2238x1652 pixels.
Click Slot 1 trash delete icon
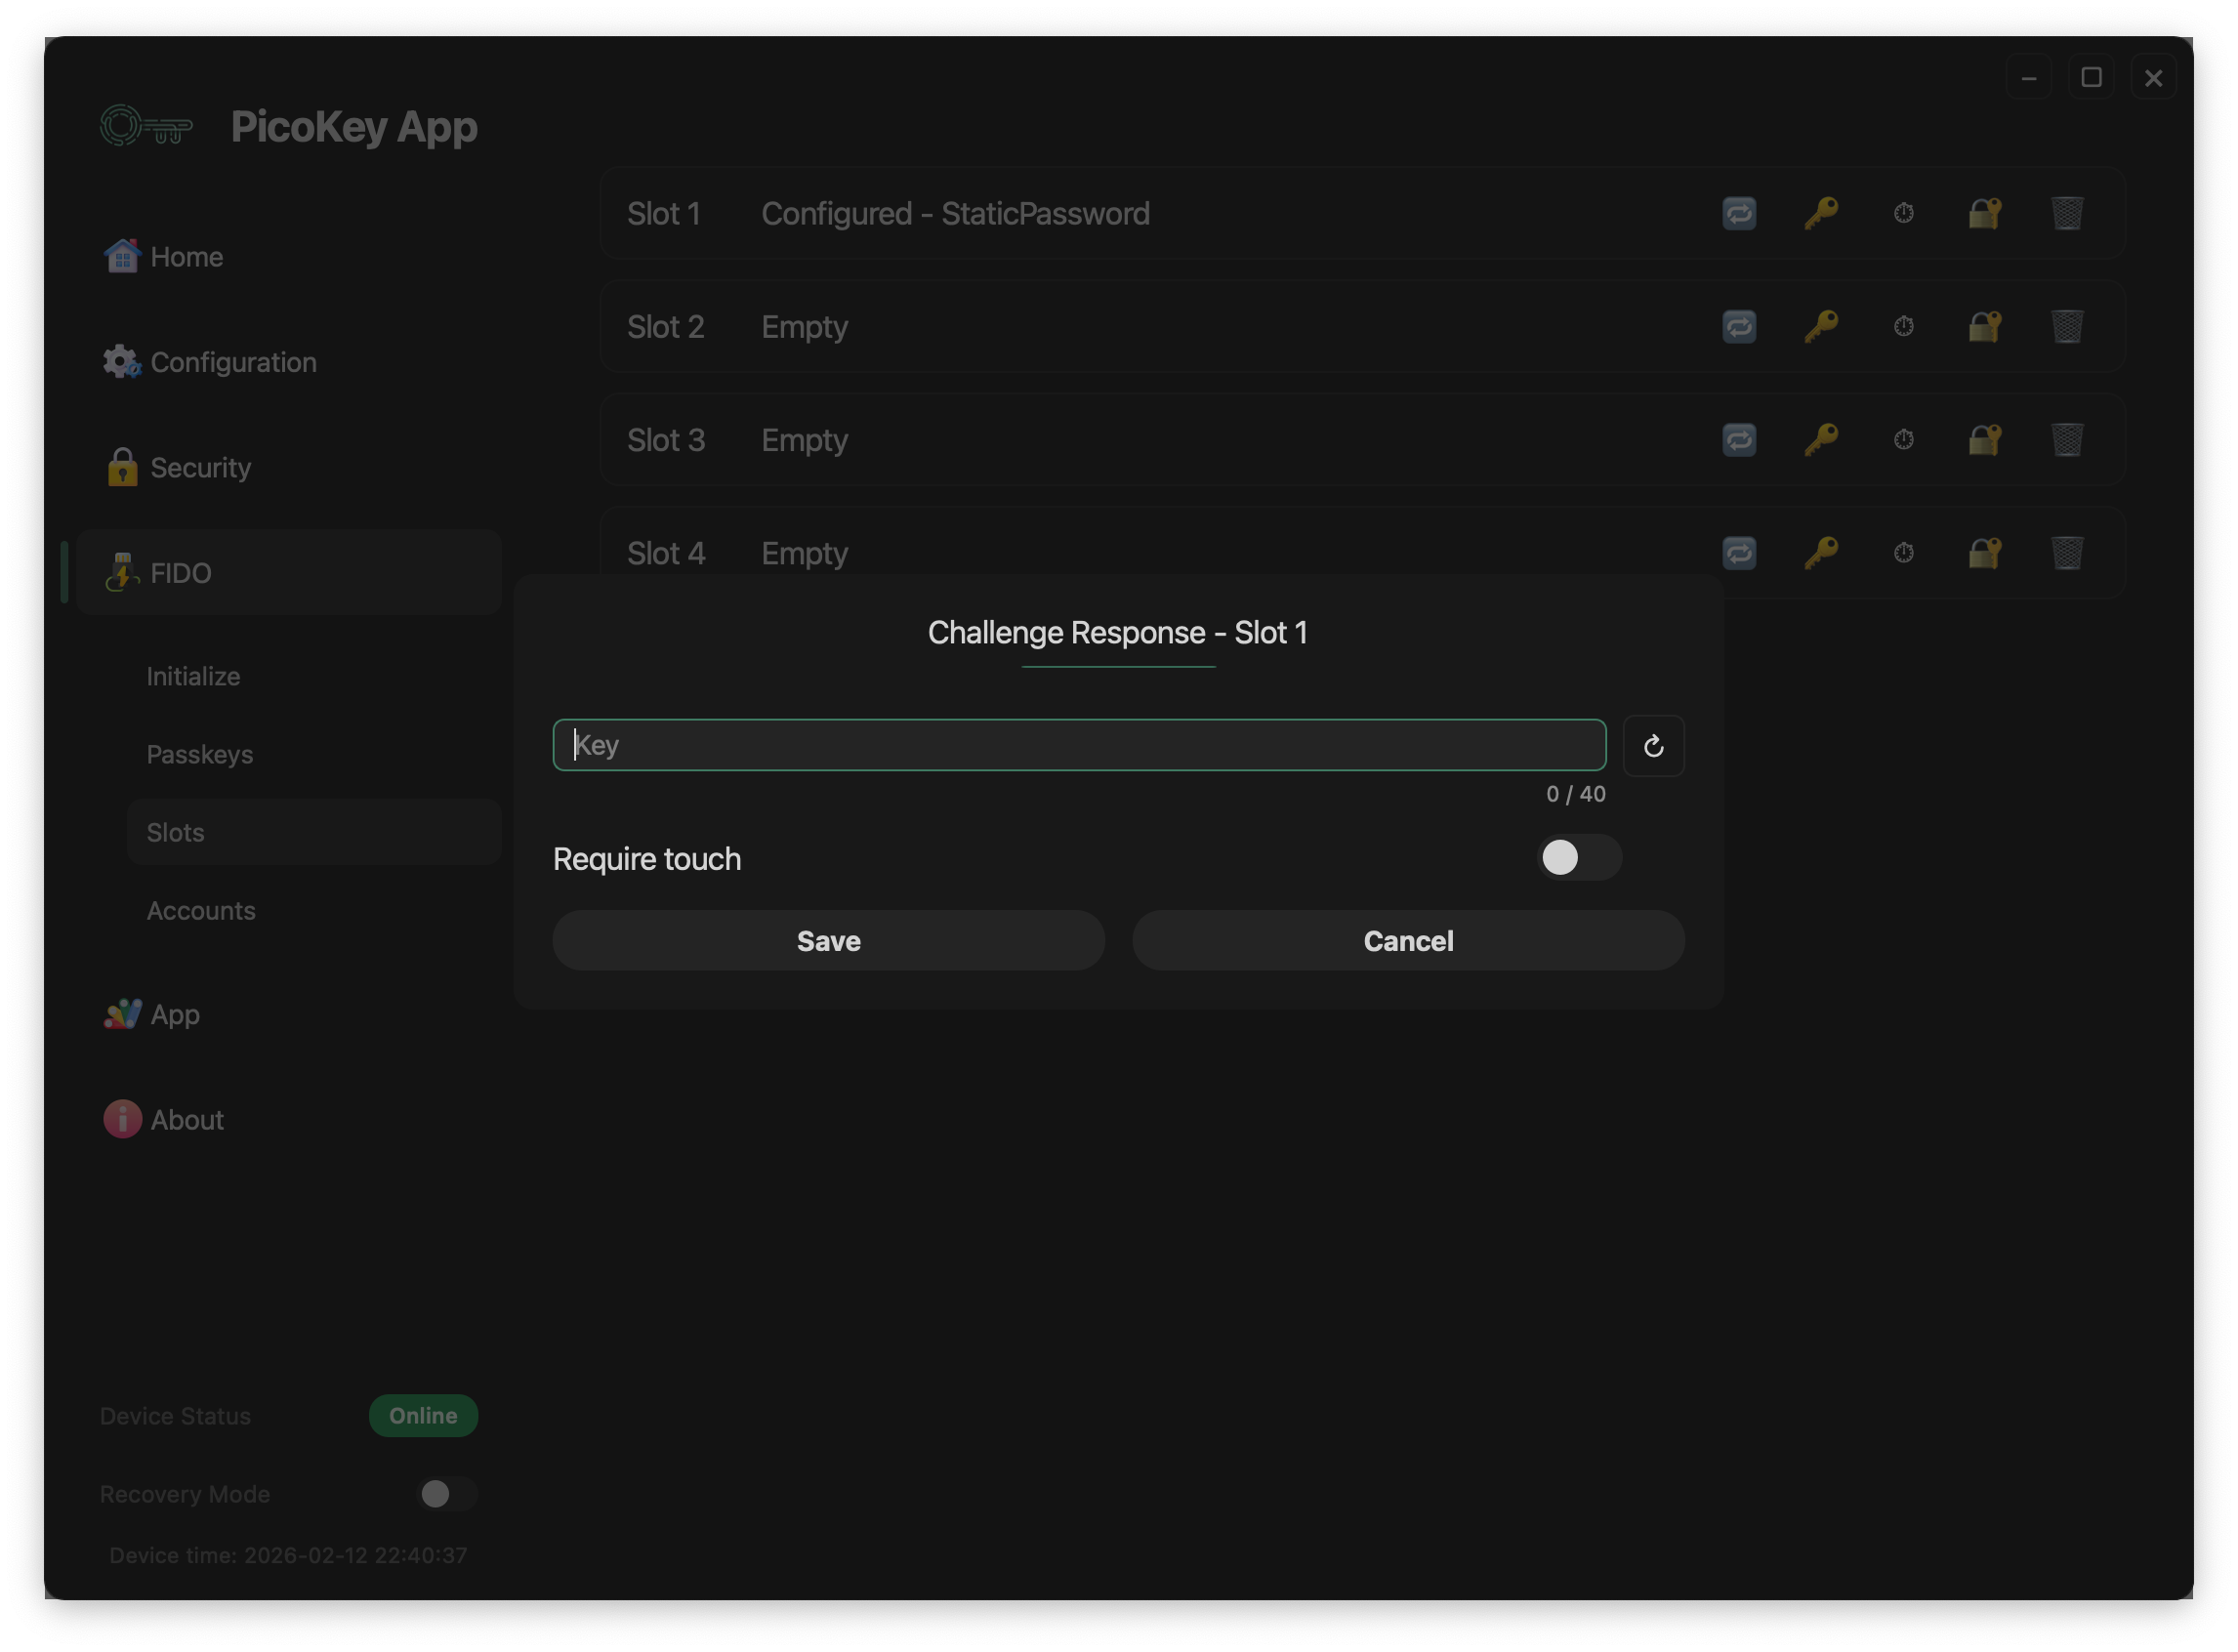pyautogui.click(x=2066, y=213)
